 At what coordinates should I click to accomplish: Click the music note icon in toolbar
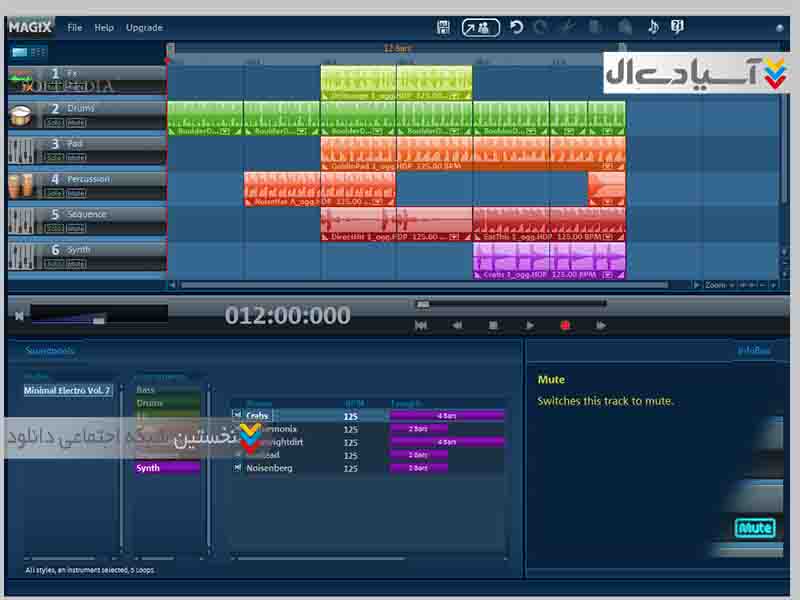click(x=653, y=27)
